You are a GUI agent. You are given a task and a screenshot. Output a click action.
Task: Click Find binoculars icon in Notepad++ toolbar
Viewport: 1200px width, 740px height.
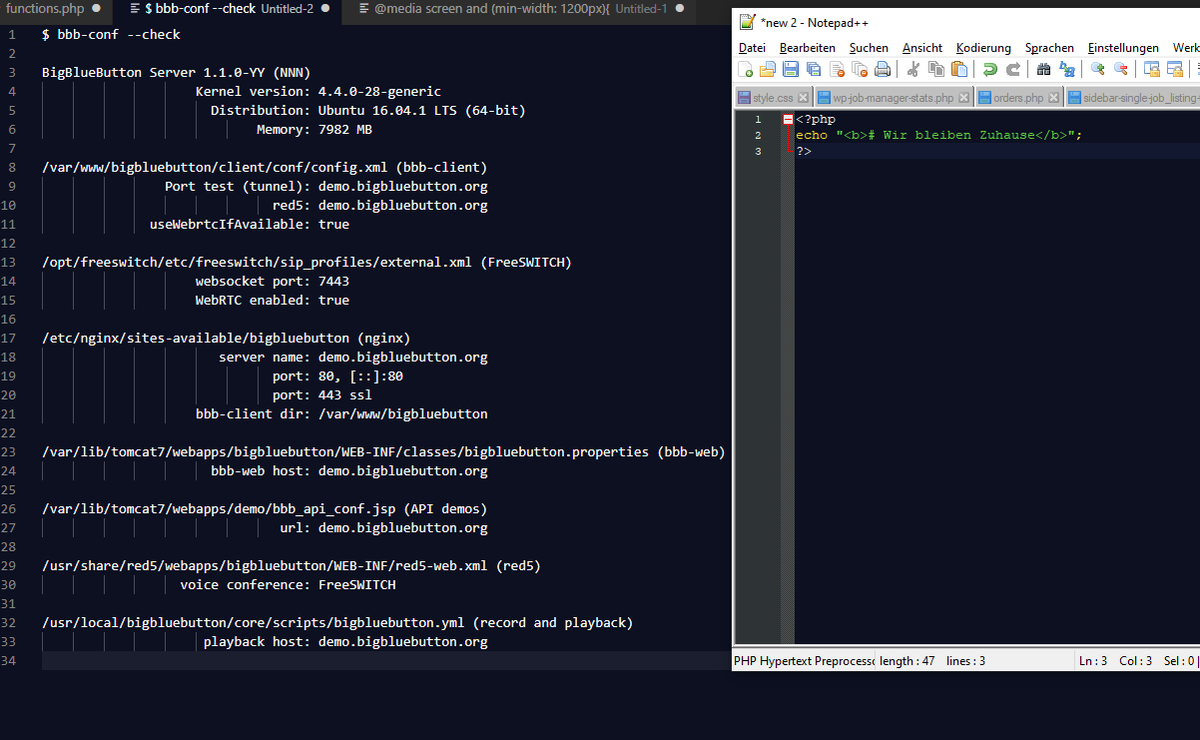1043,69
